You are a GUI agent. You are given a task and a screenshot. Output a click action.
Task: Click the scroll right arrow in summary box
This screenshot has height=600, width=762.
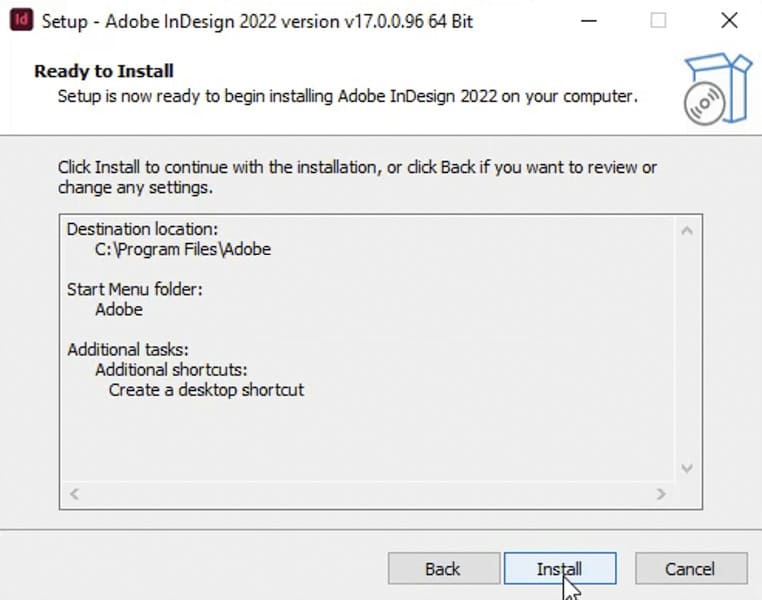pos(660,494)
